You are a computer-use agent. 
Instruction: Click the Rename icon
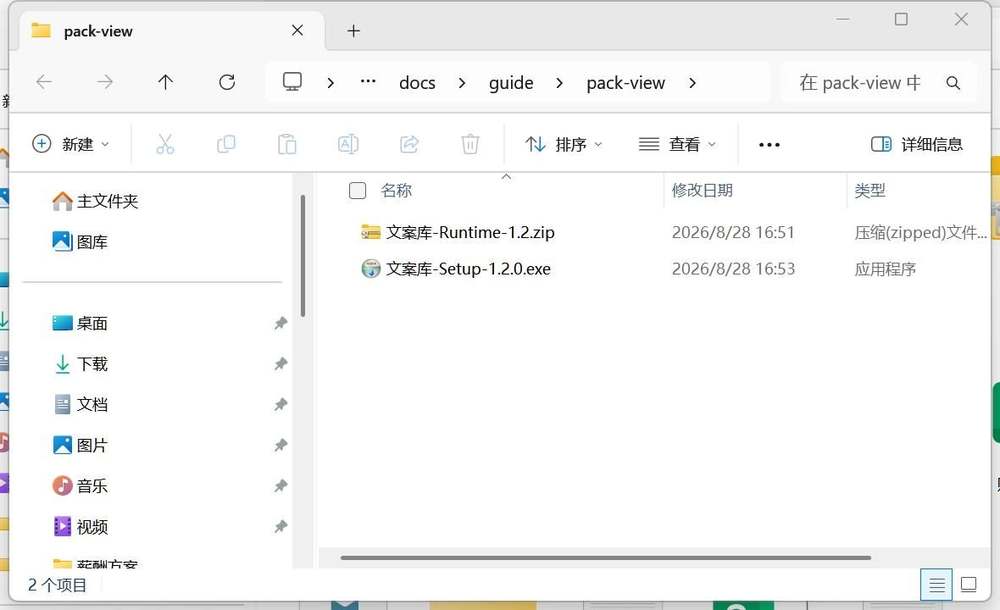[x=348, y=144]
